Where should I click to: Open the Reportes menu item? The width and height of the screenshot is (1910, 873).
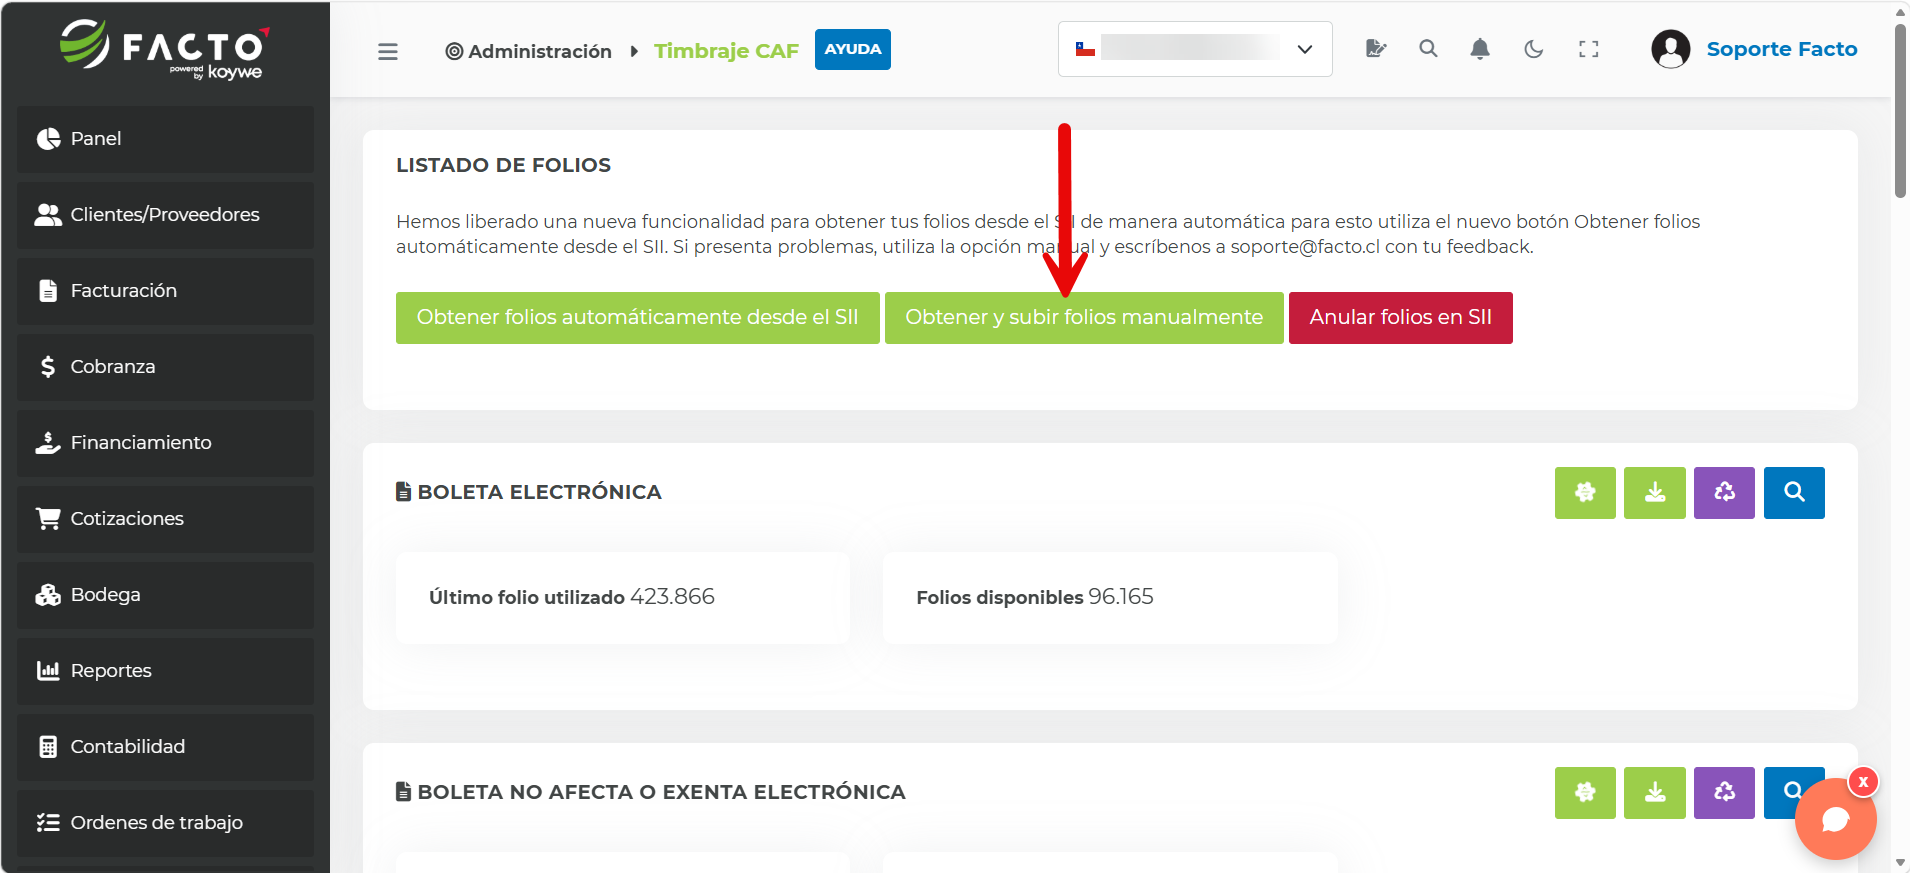165,671
